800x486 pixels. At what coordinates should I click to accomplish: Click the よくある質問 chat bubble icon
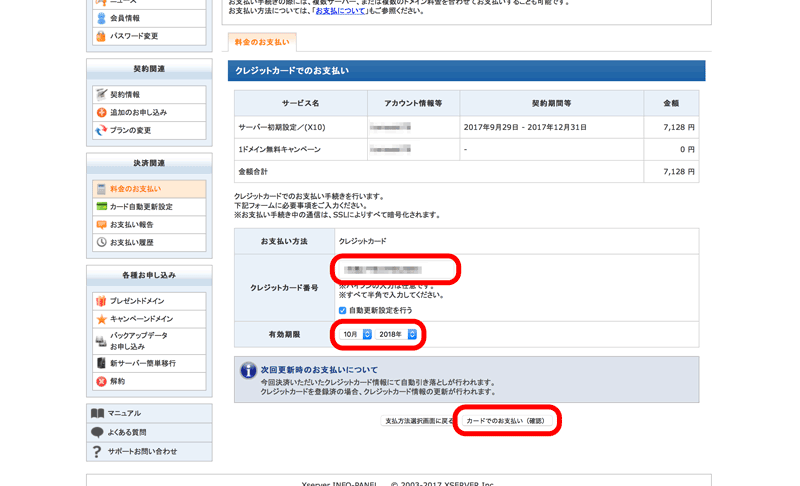point(97,432)
